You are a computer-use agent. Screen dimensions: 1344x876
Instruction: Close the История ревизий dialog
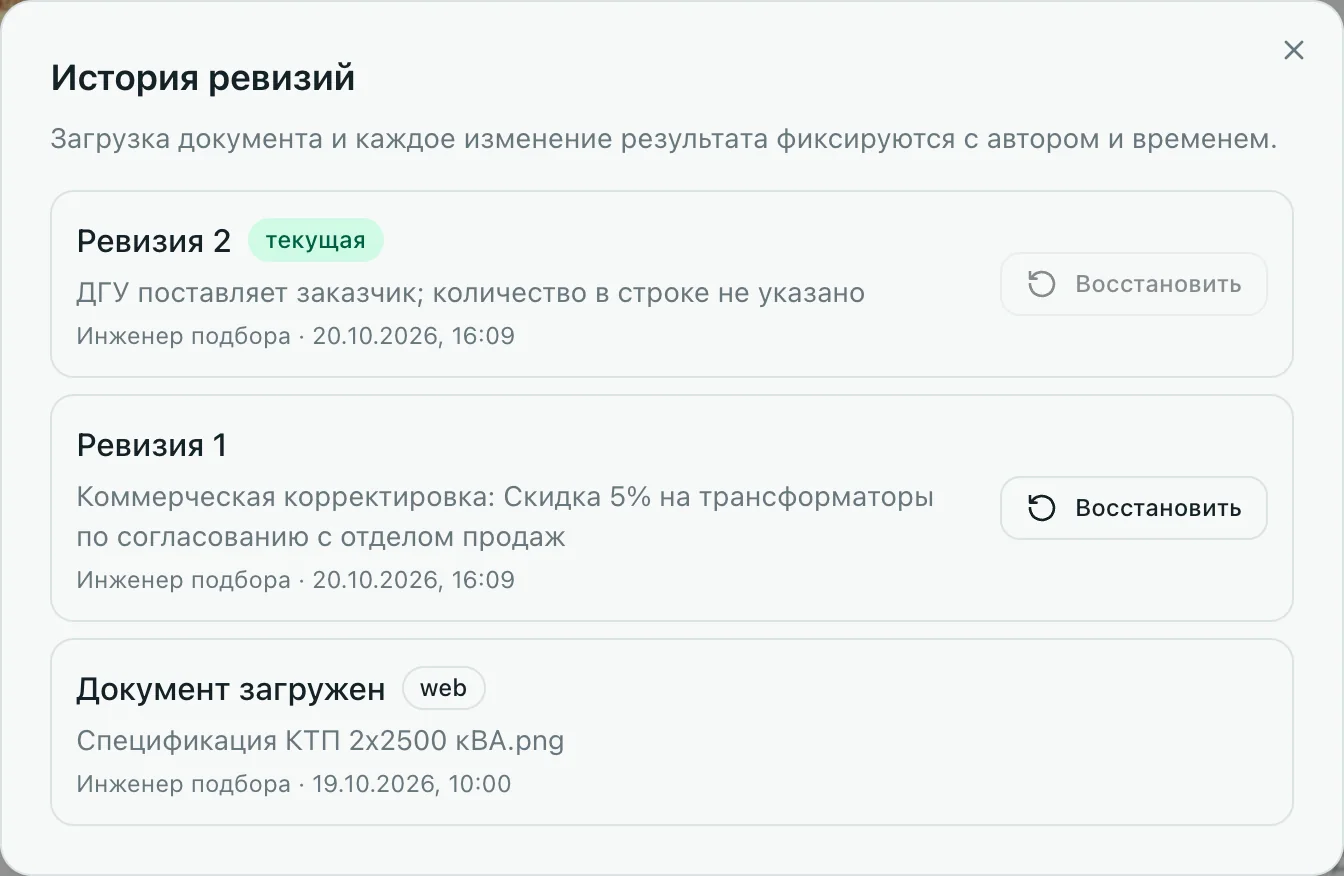click(1293, 50)
